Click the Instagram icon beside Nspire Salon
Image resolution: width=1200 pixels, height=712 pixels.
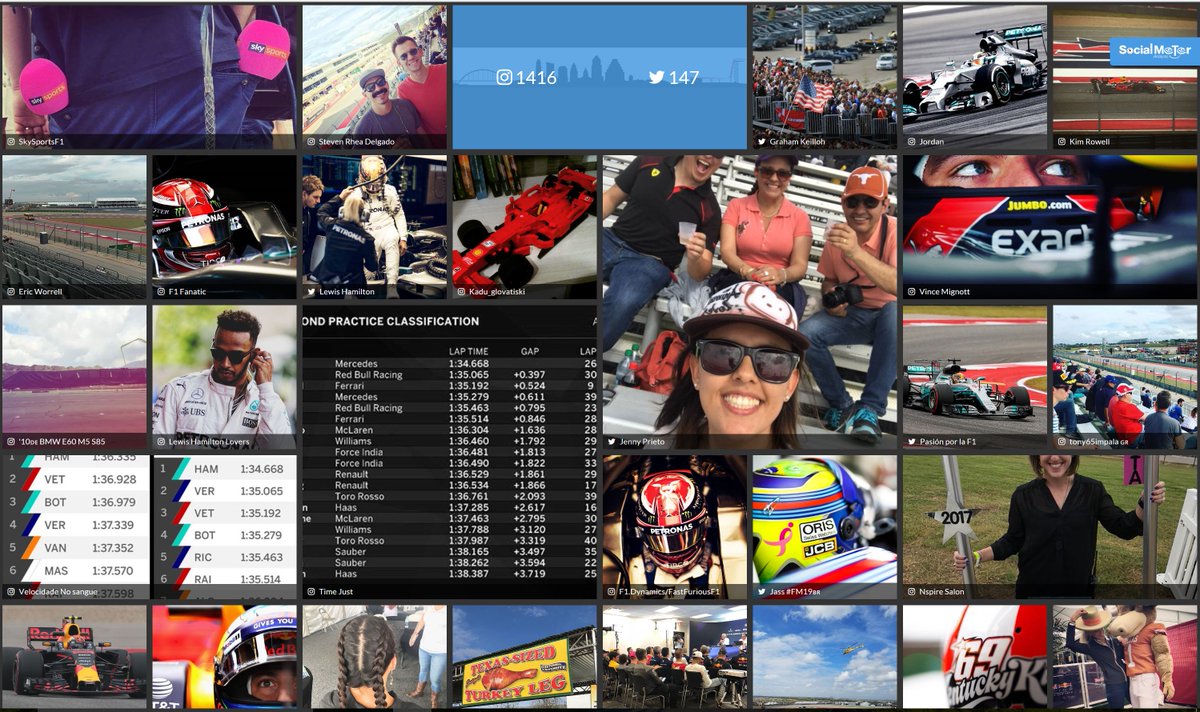(911, 592)
